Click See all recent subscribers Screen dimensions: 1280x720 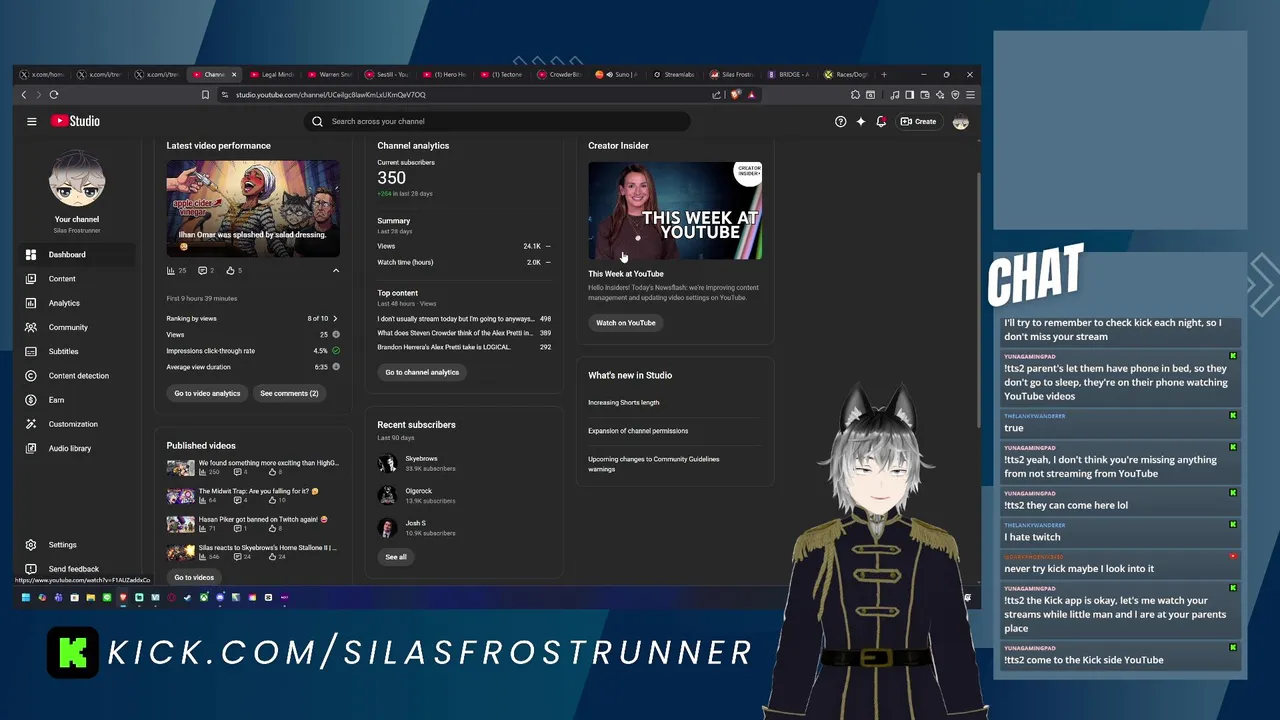pos(396,557)
